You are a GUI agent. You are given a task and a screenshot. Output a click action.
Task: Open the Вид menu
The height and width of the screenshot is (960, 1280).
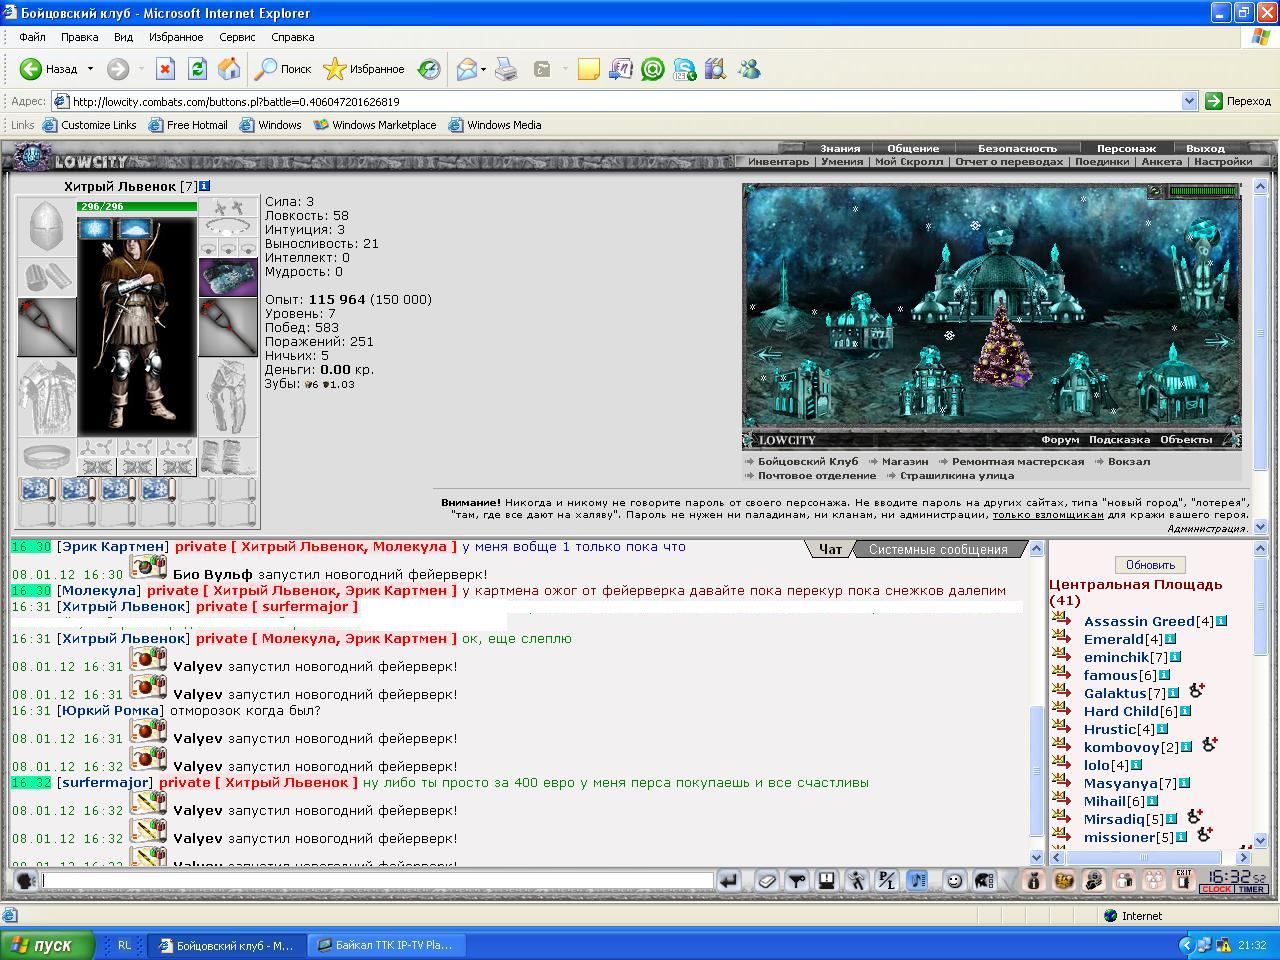click(123, 37)
